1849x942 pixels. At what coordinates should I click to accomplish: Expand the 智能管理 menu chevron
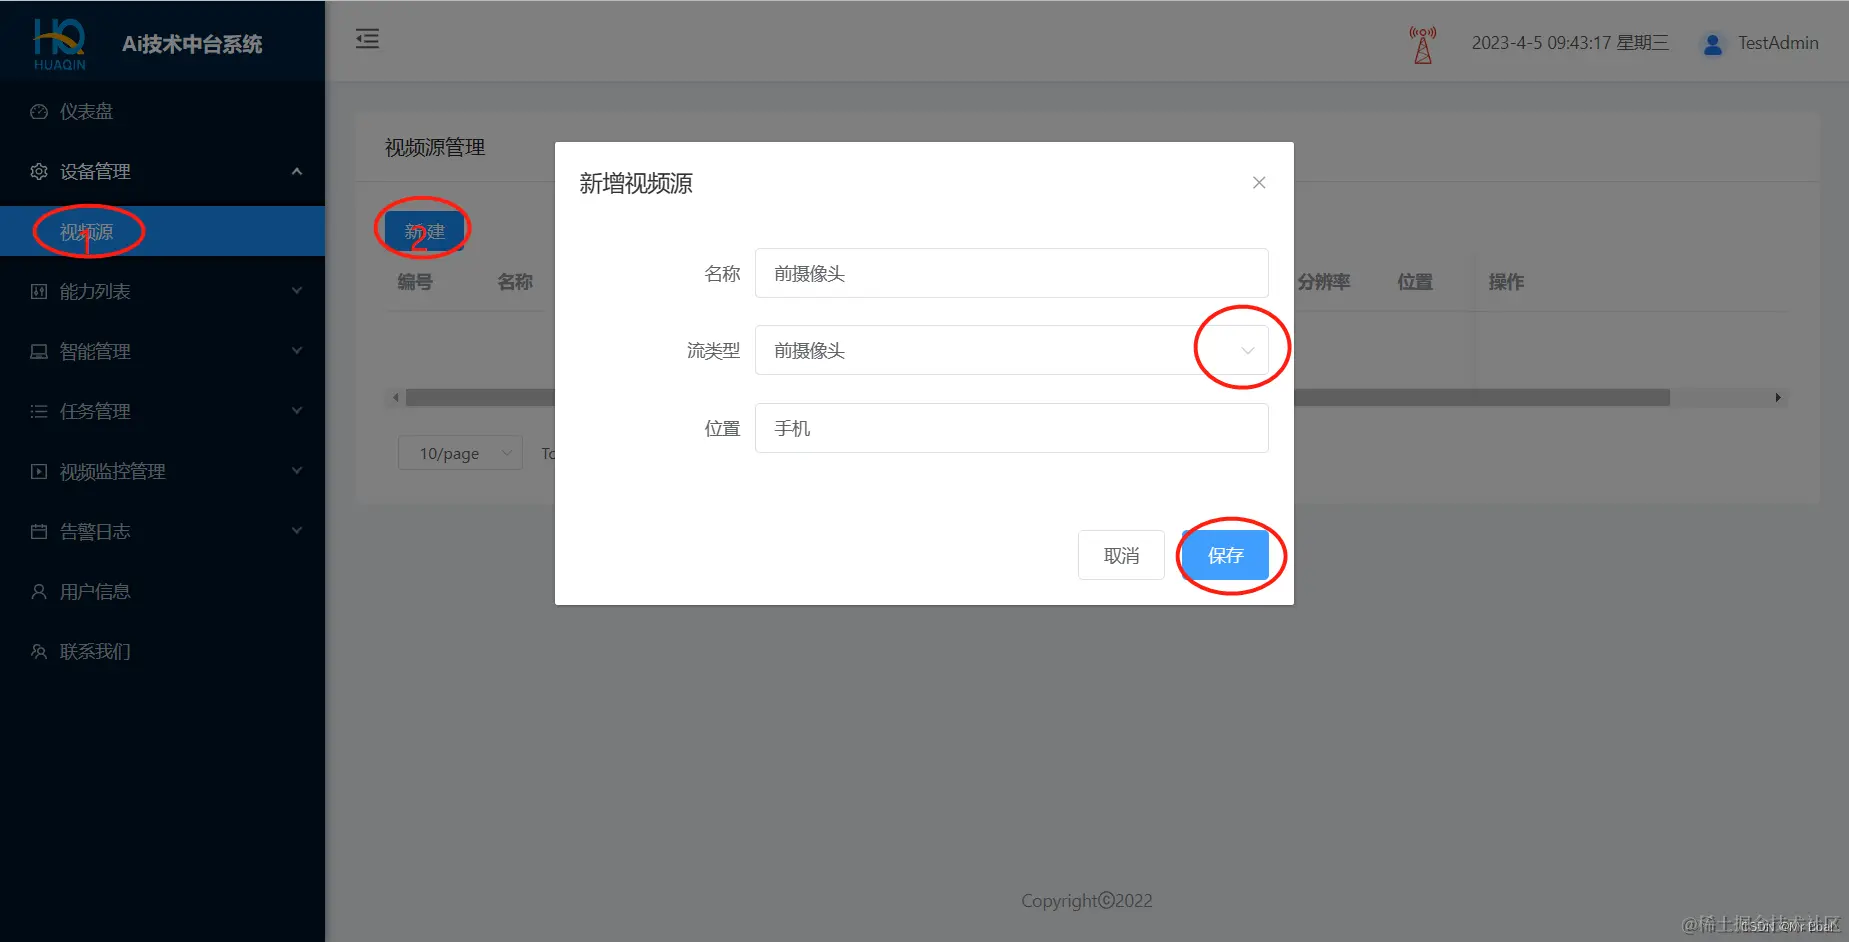click(297, 351)
